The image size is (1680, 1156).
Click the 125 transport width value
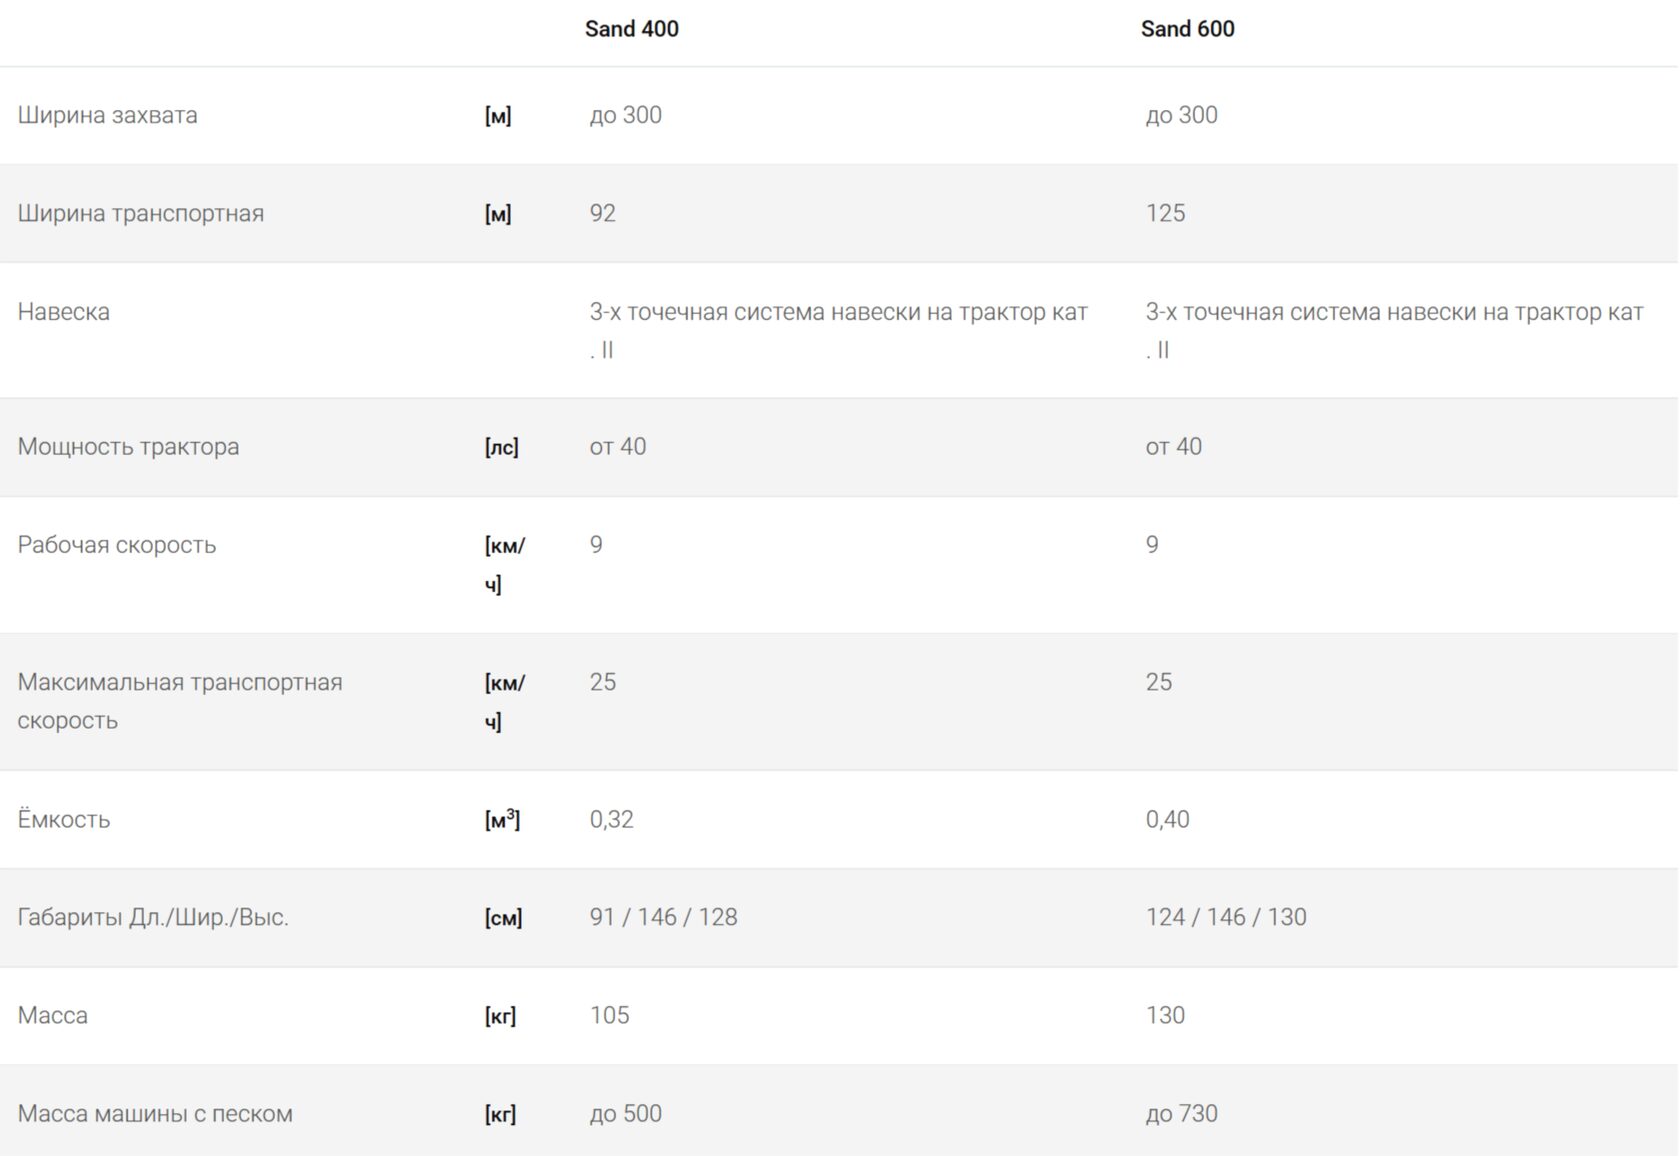(1165, 213)
